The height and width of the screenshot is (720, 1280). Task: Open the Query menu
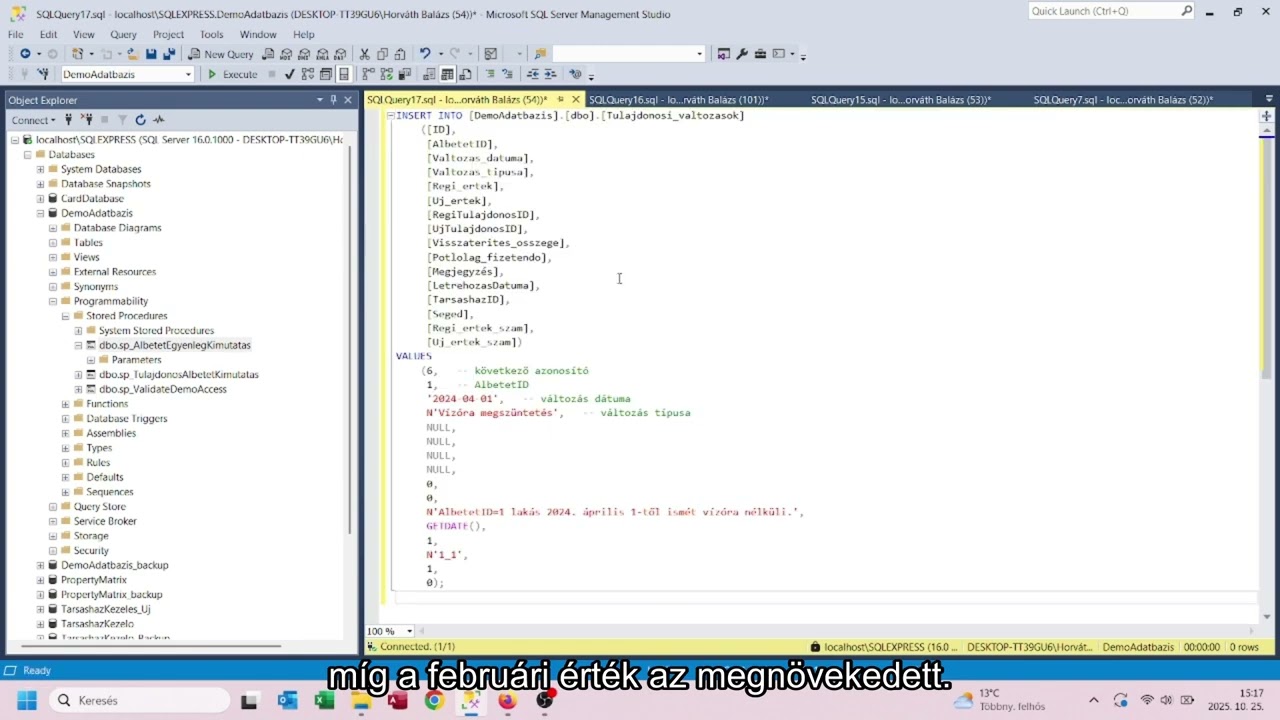123,34
